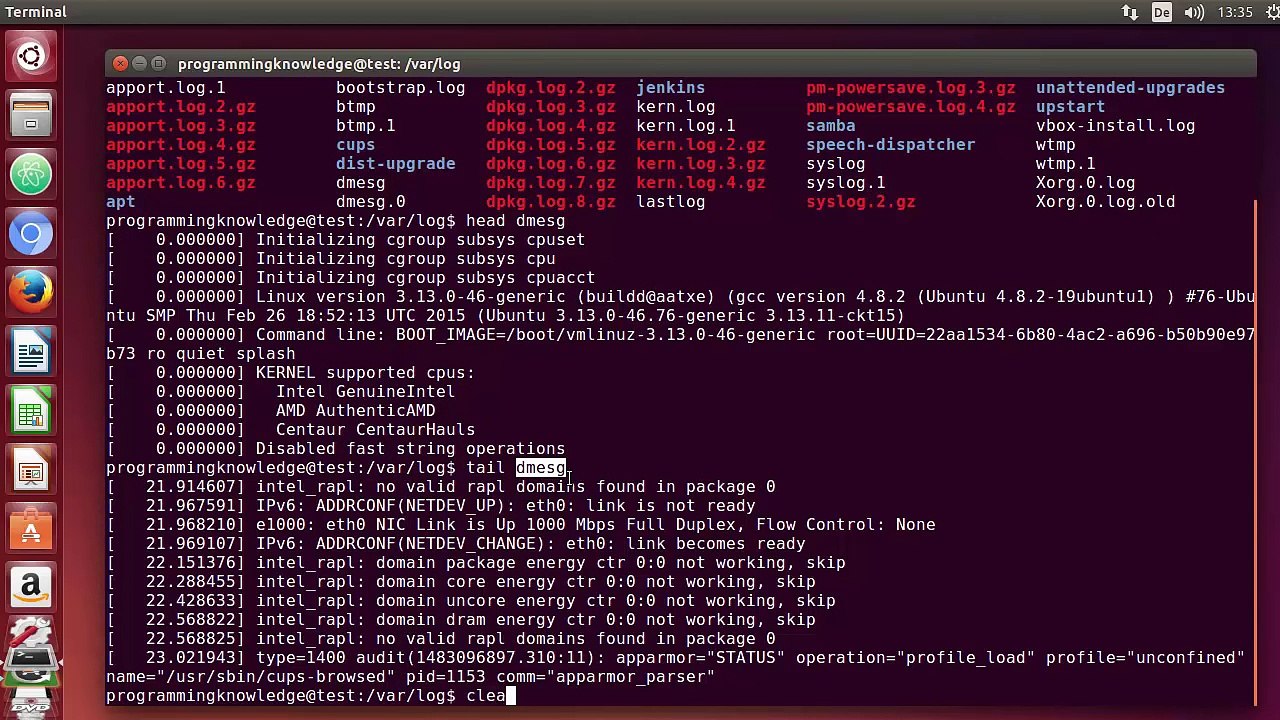The width and height of the screenshot is (1280, 720).
Task: Click the 'domain dram energy ctr' line
Action: tap(461, 620)
